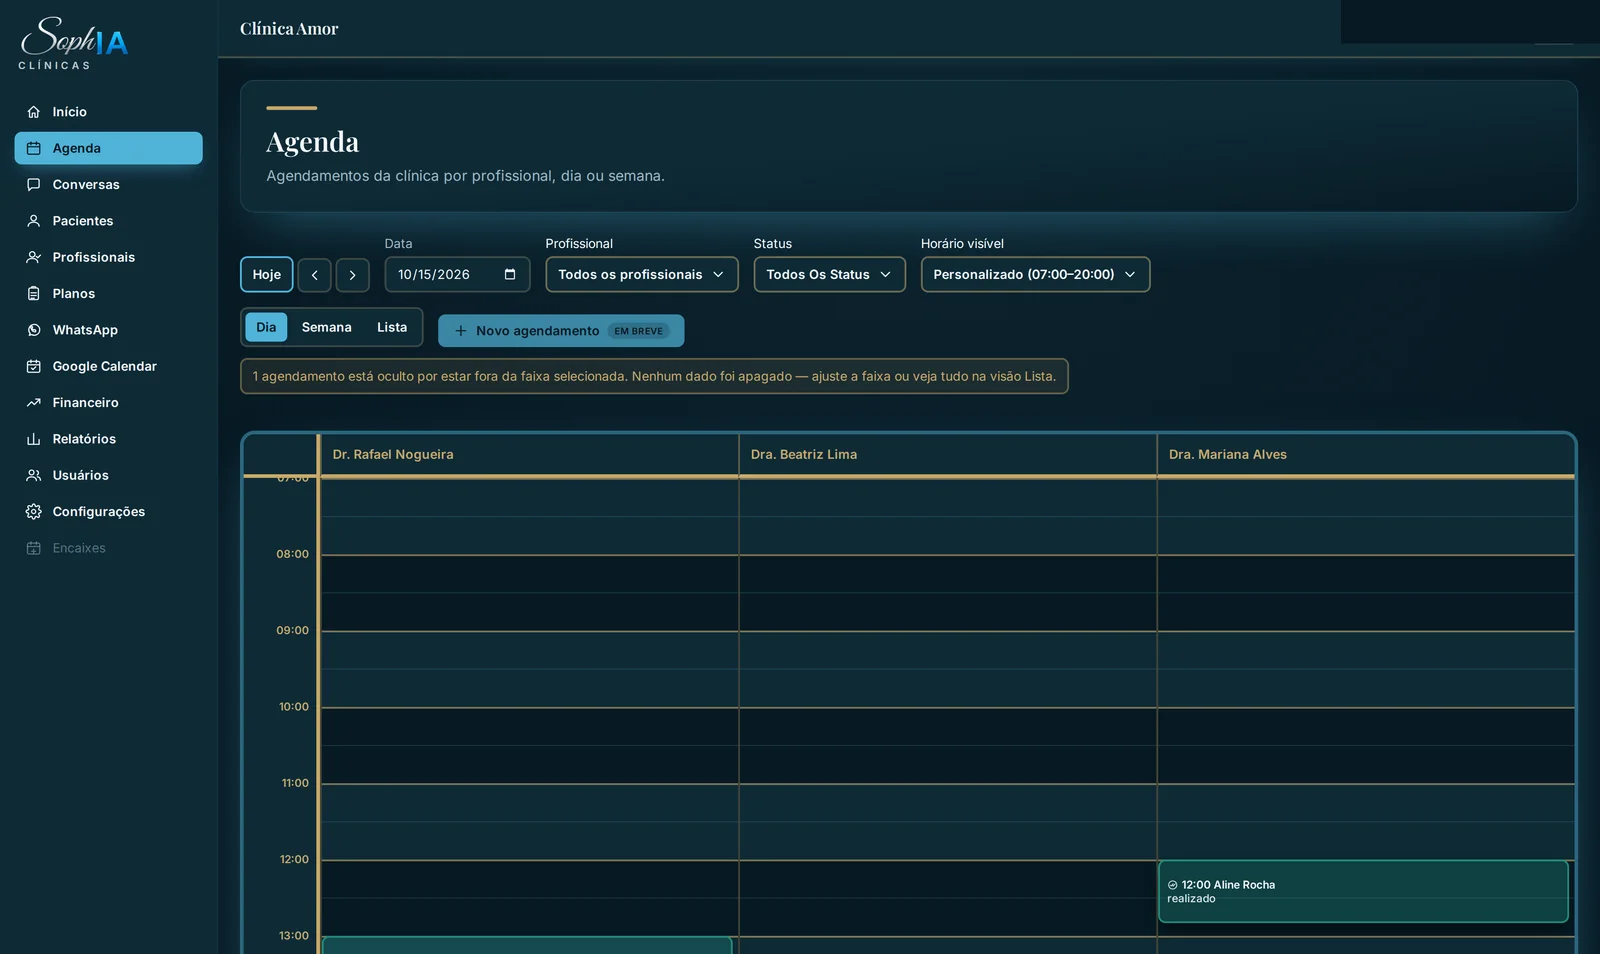Image resolution: width=1600 pixels, height=954 pixels.
Task: Click the realizado check icon on Aline Rocha
Action: coord(1173,885)
